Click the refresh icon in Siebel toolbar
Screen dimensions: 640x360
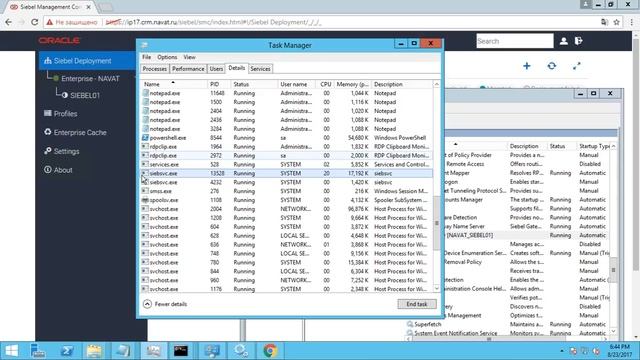(x=551, y=66)
